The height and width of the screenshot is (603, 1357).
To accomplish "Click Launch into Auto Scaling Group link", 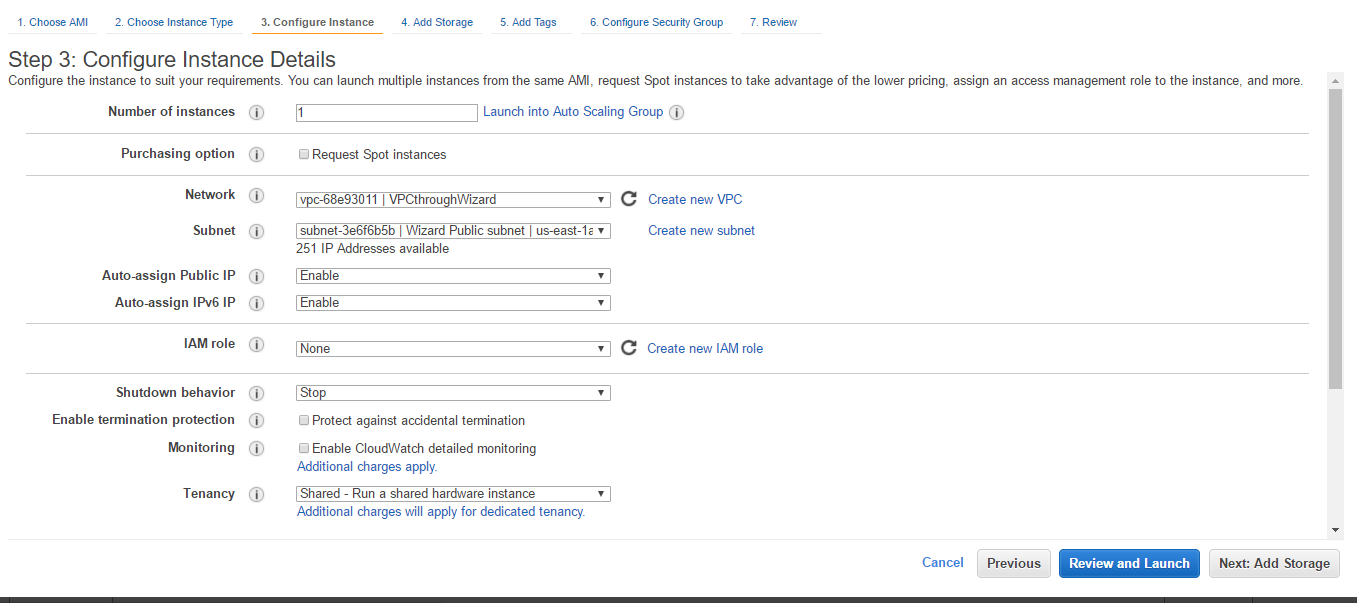I will pyautogui.click(x=573, y=111).
